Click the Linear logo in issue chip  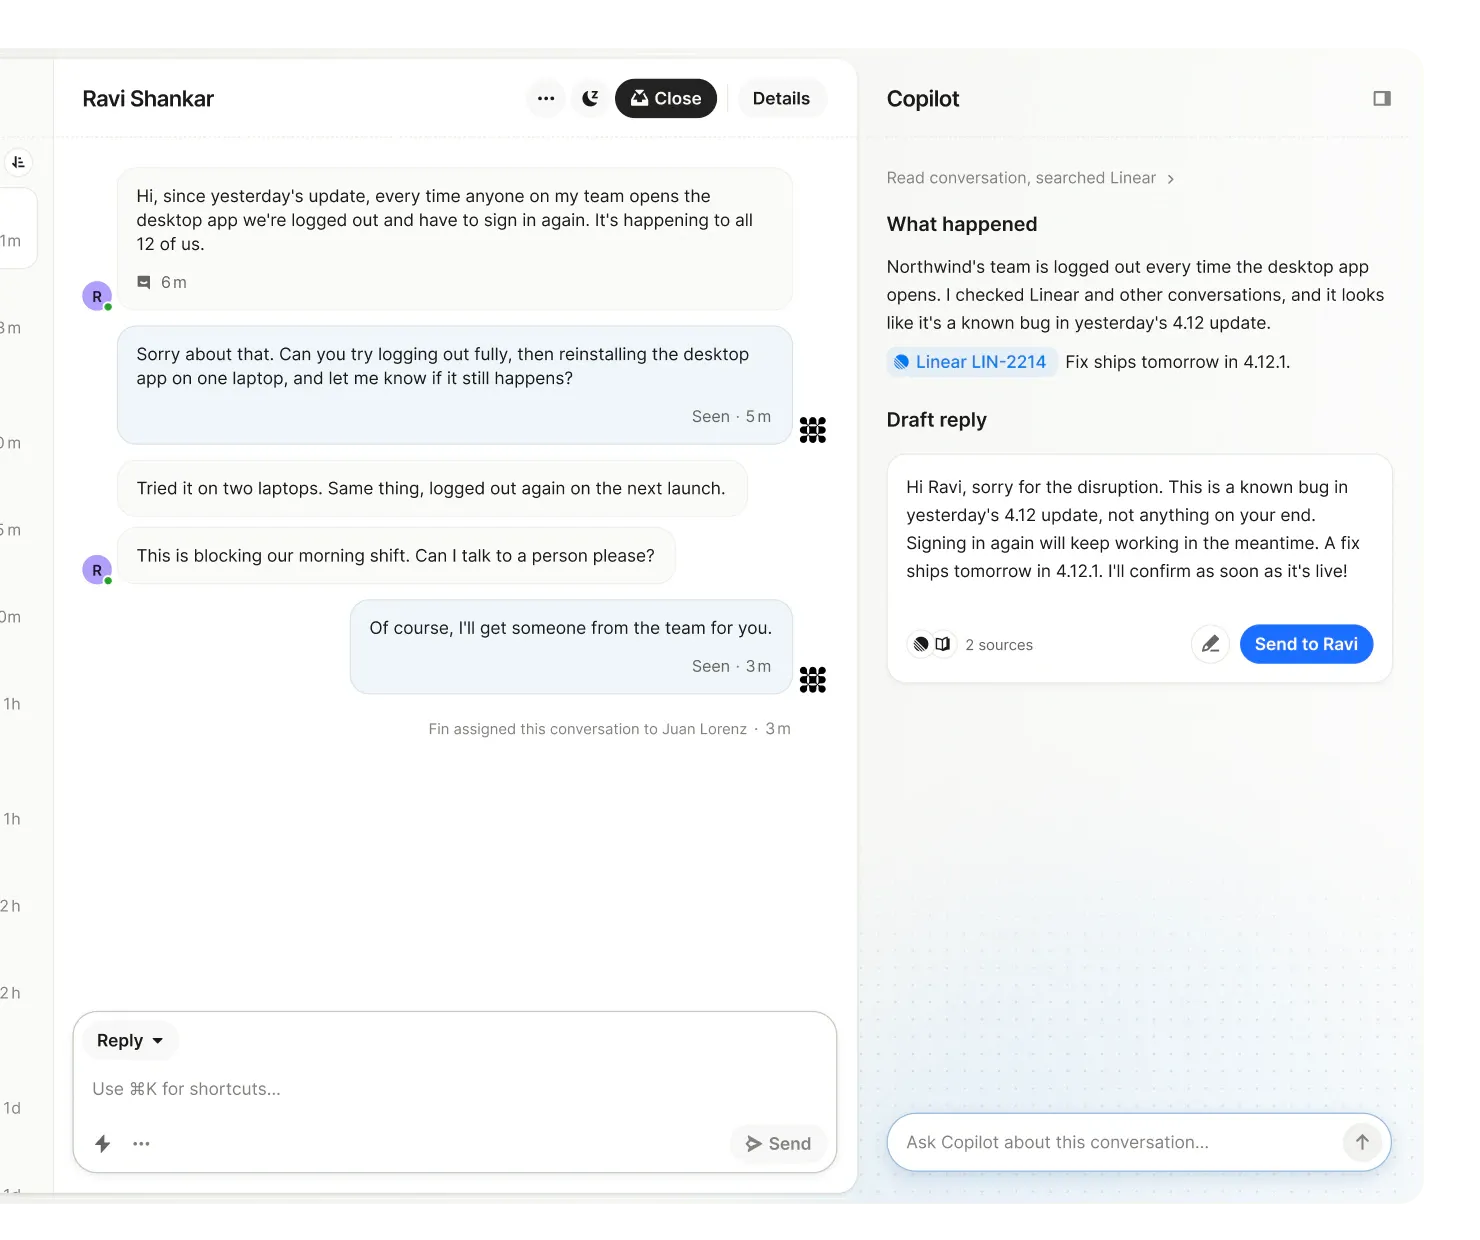point(901,362)
